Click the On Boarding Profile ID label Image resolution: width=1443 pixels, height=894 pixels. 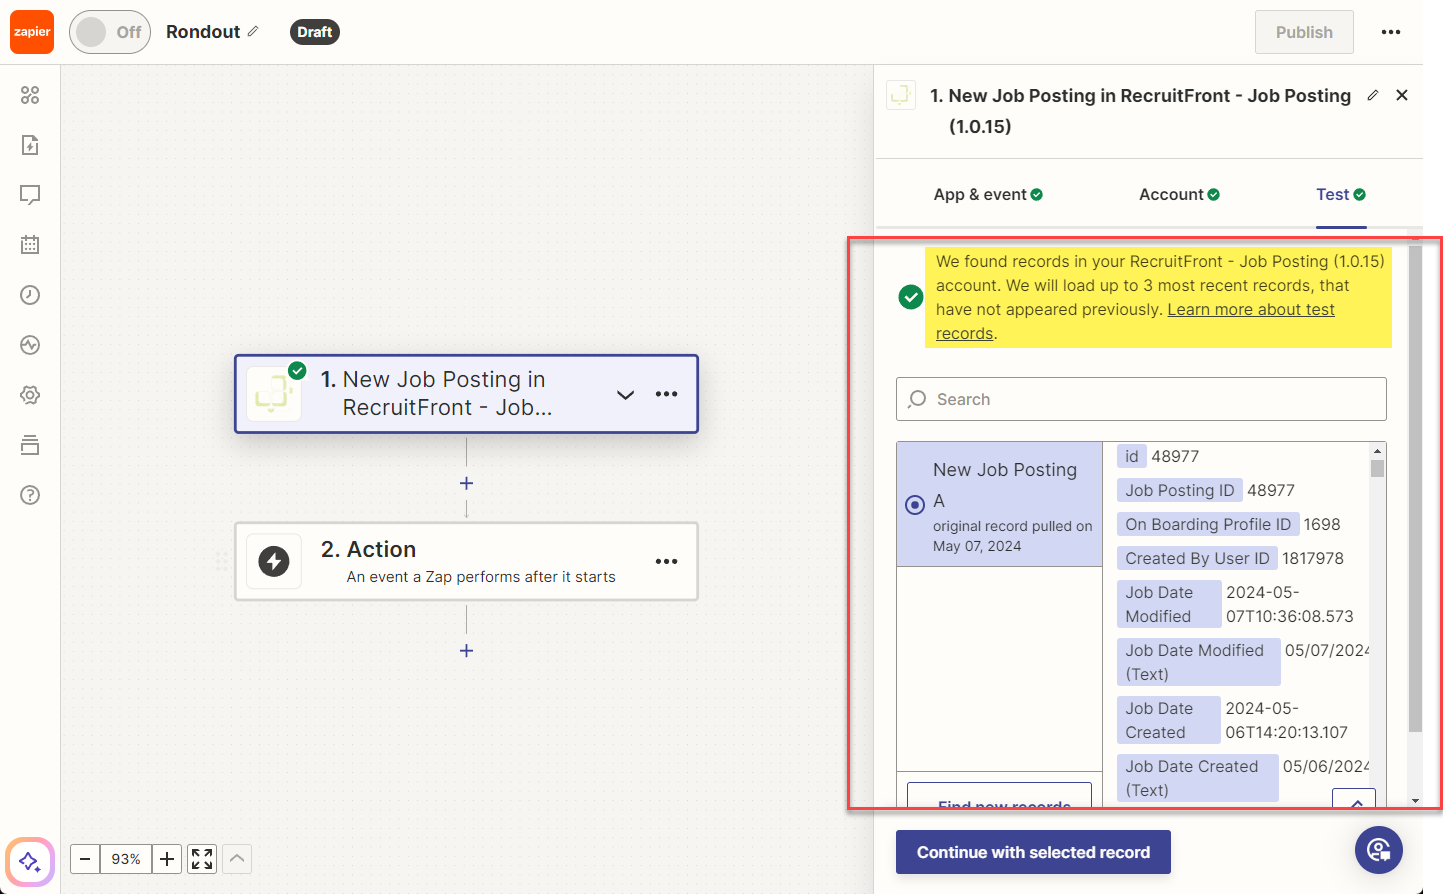[x=1208, y=524]
